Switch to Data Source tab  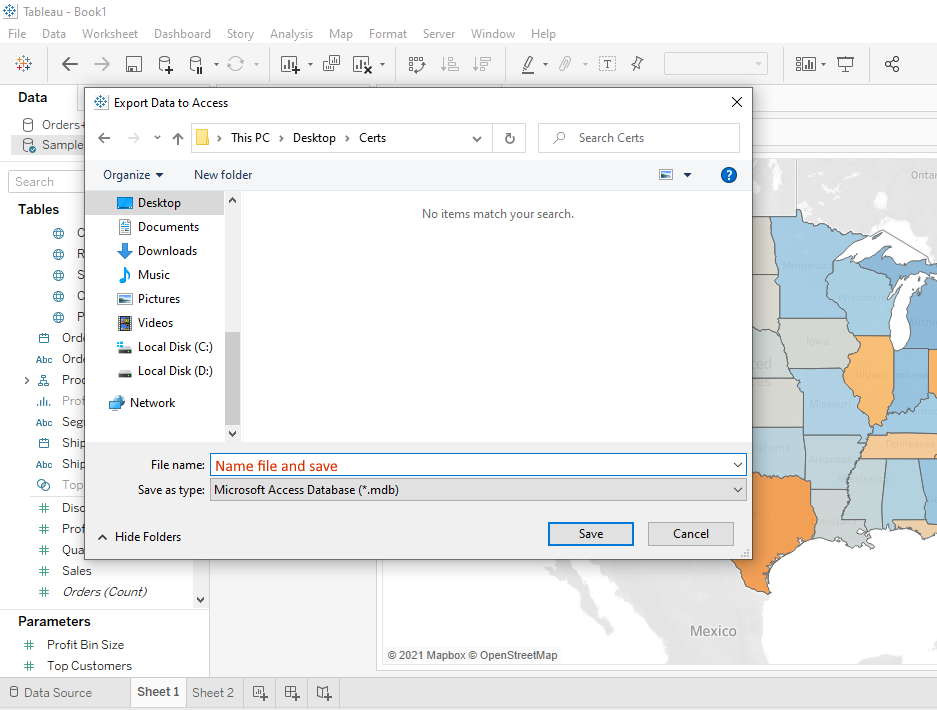(x=51, y=693)
